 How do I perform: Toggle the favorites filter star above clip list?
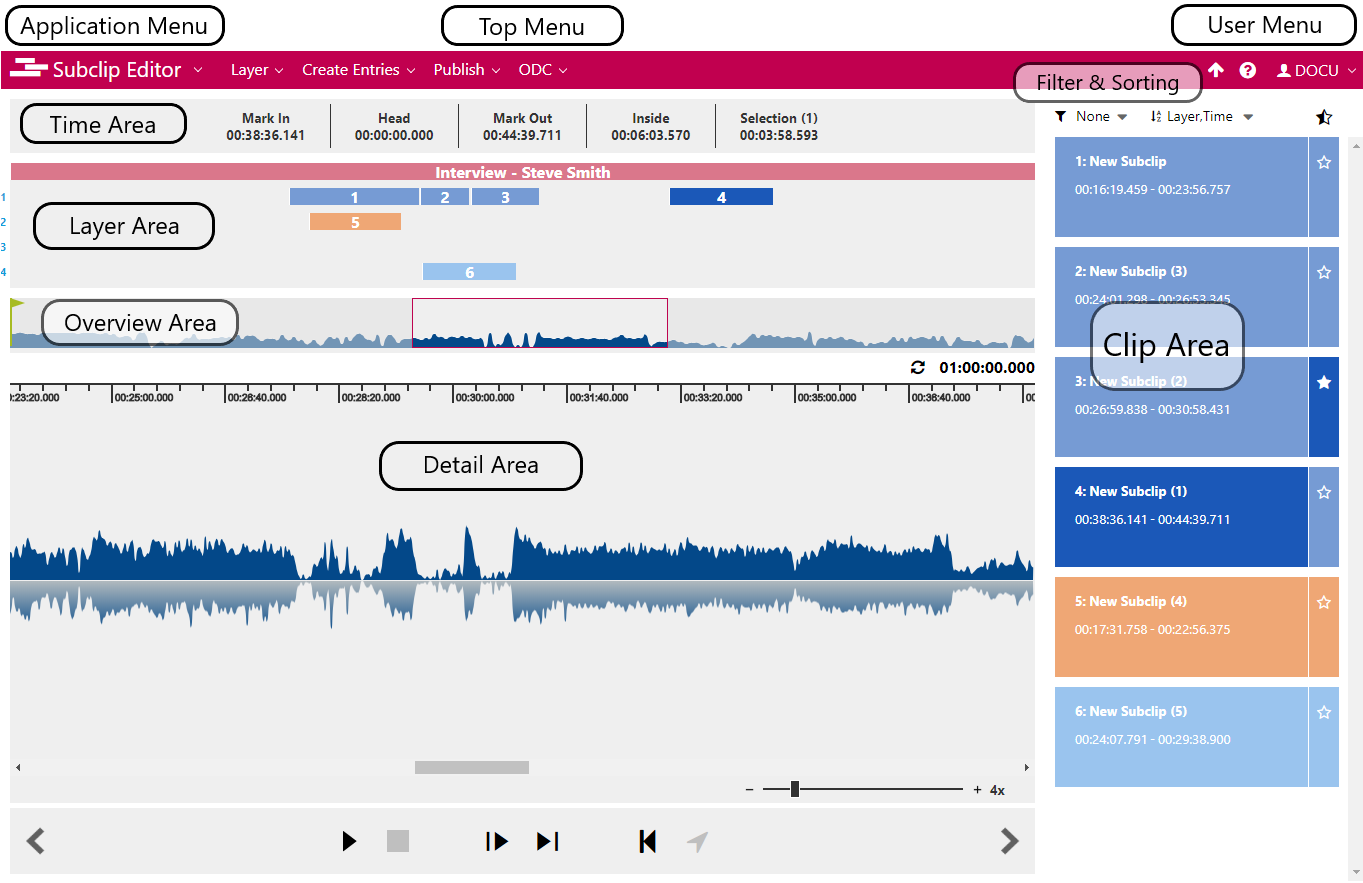[x=1324, y=117]
